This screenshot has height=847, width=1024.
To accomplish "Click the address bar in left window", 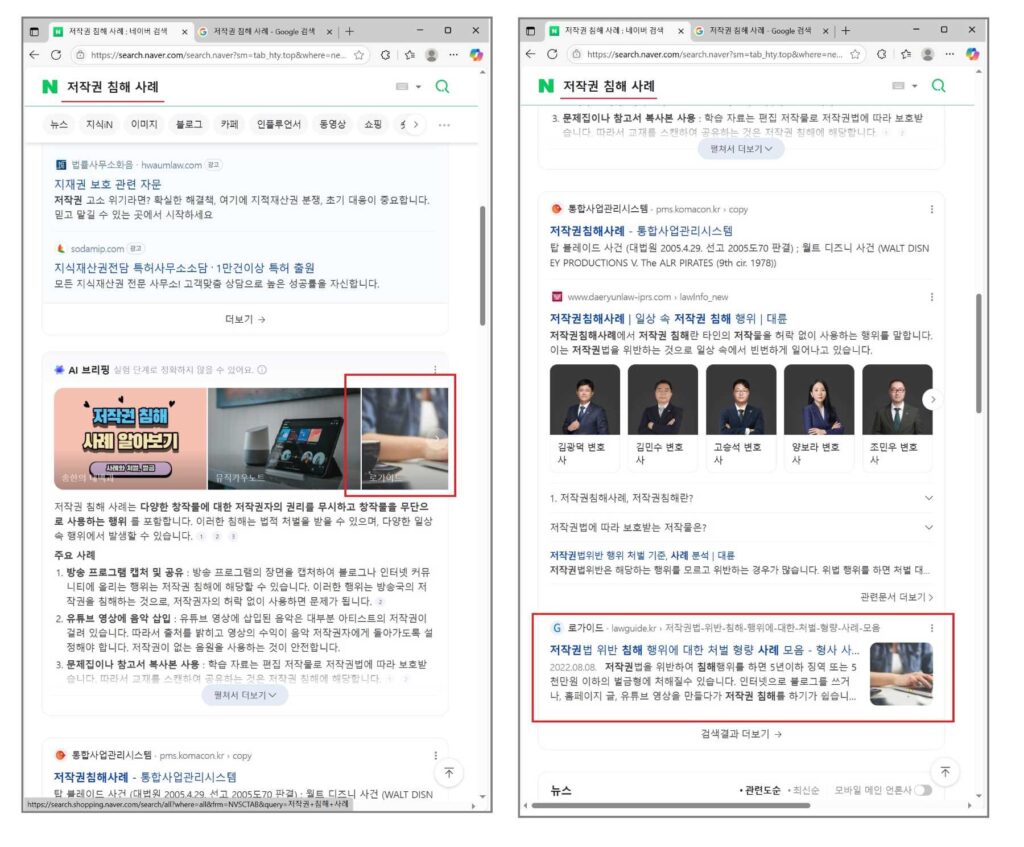I will [x=217, y=55].
